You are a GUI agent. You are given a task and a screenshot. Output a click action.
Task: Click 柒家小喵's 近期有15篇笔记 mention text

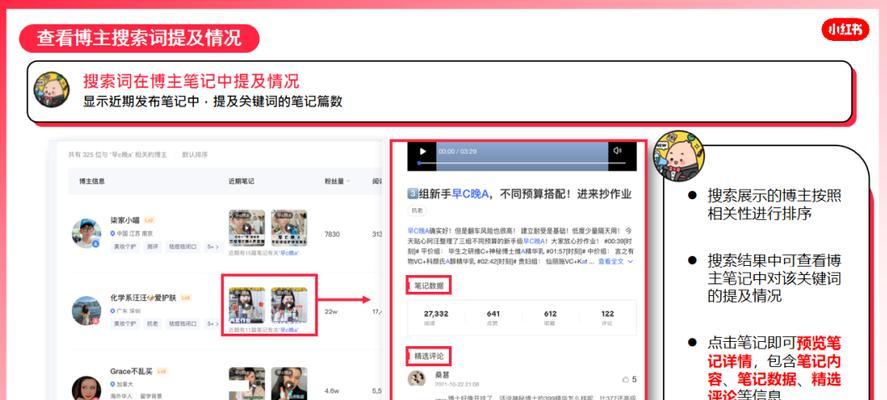[x=264, y=252]
